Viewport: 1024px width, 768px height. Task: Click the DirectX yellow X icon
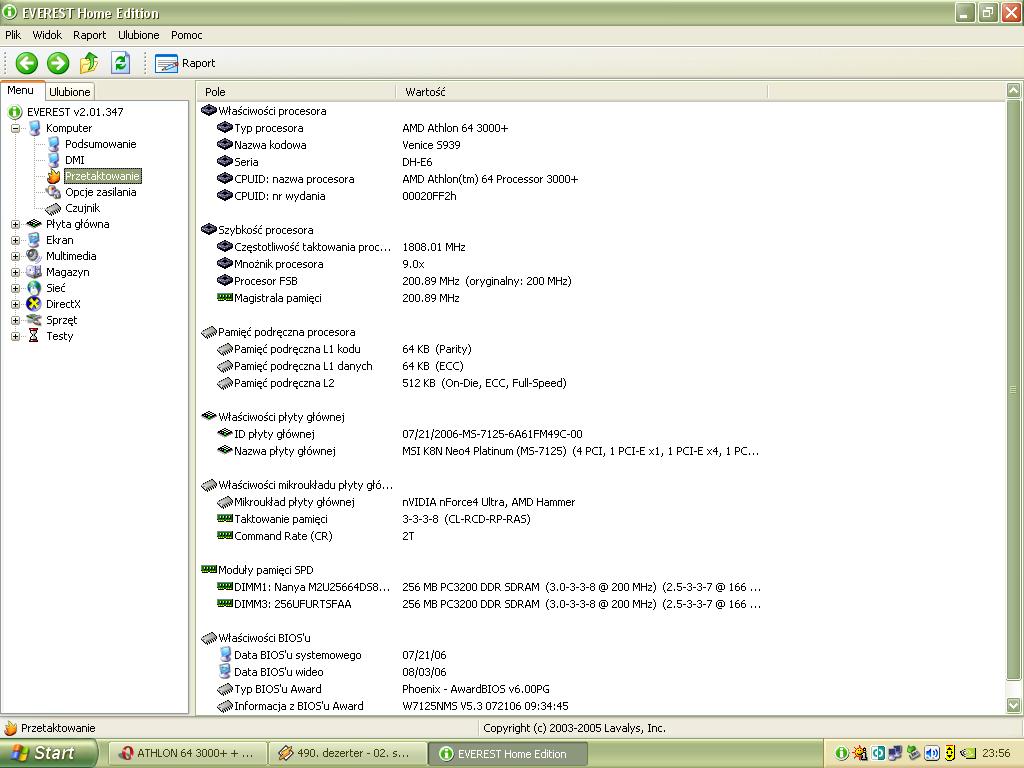34,304
